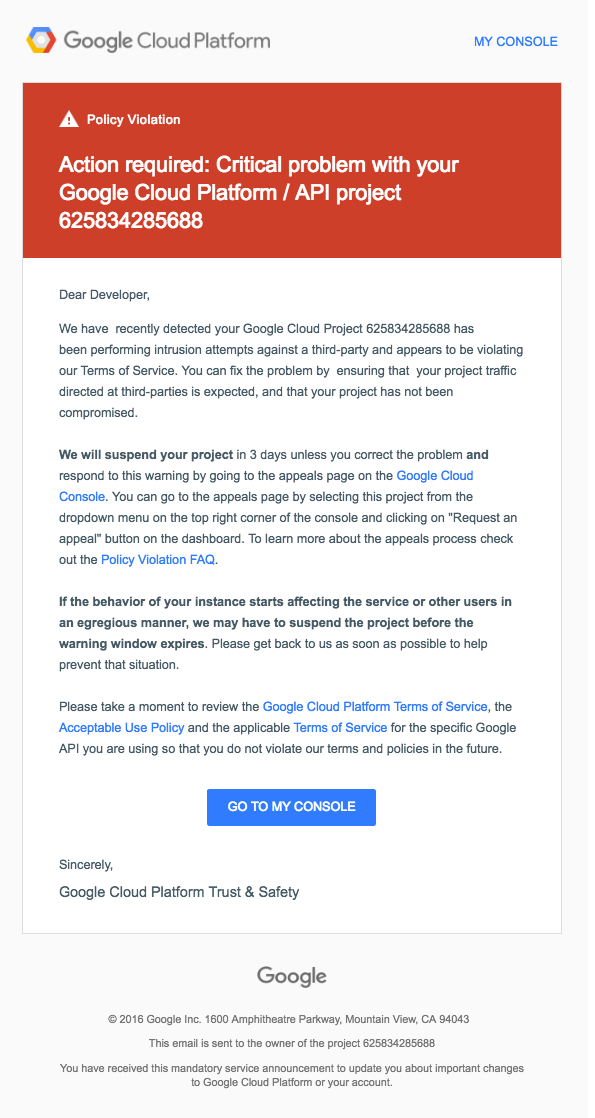Click the 'Google Cloud Platform Trust & Safety' signature
Viewport: 595px width, 1118px height.
(x=179, y=891)
